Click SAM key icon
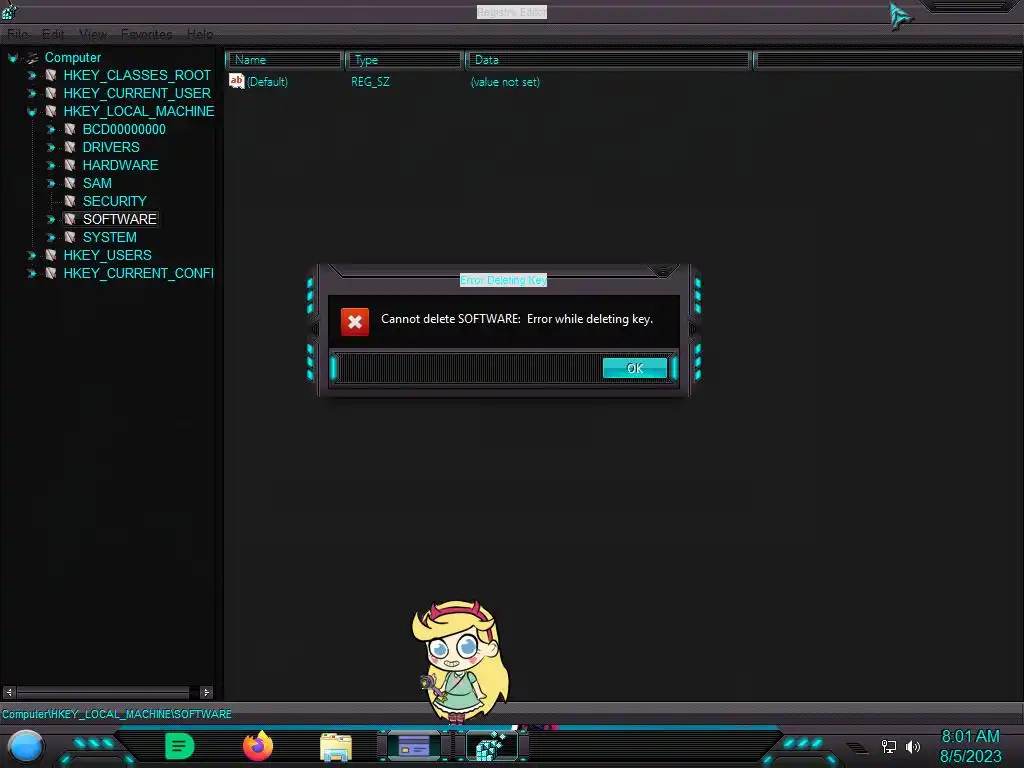The image size is (1024, 768). click(x=70, y=184)
